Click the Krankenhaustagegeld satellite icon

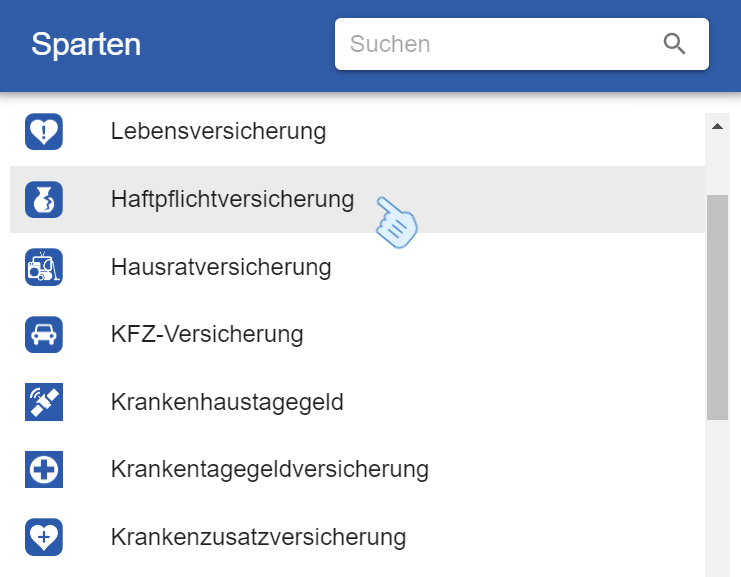point(44,402)
